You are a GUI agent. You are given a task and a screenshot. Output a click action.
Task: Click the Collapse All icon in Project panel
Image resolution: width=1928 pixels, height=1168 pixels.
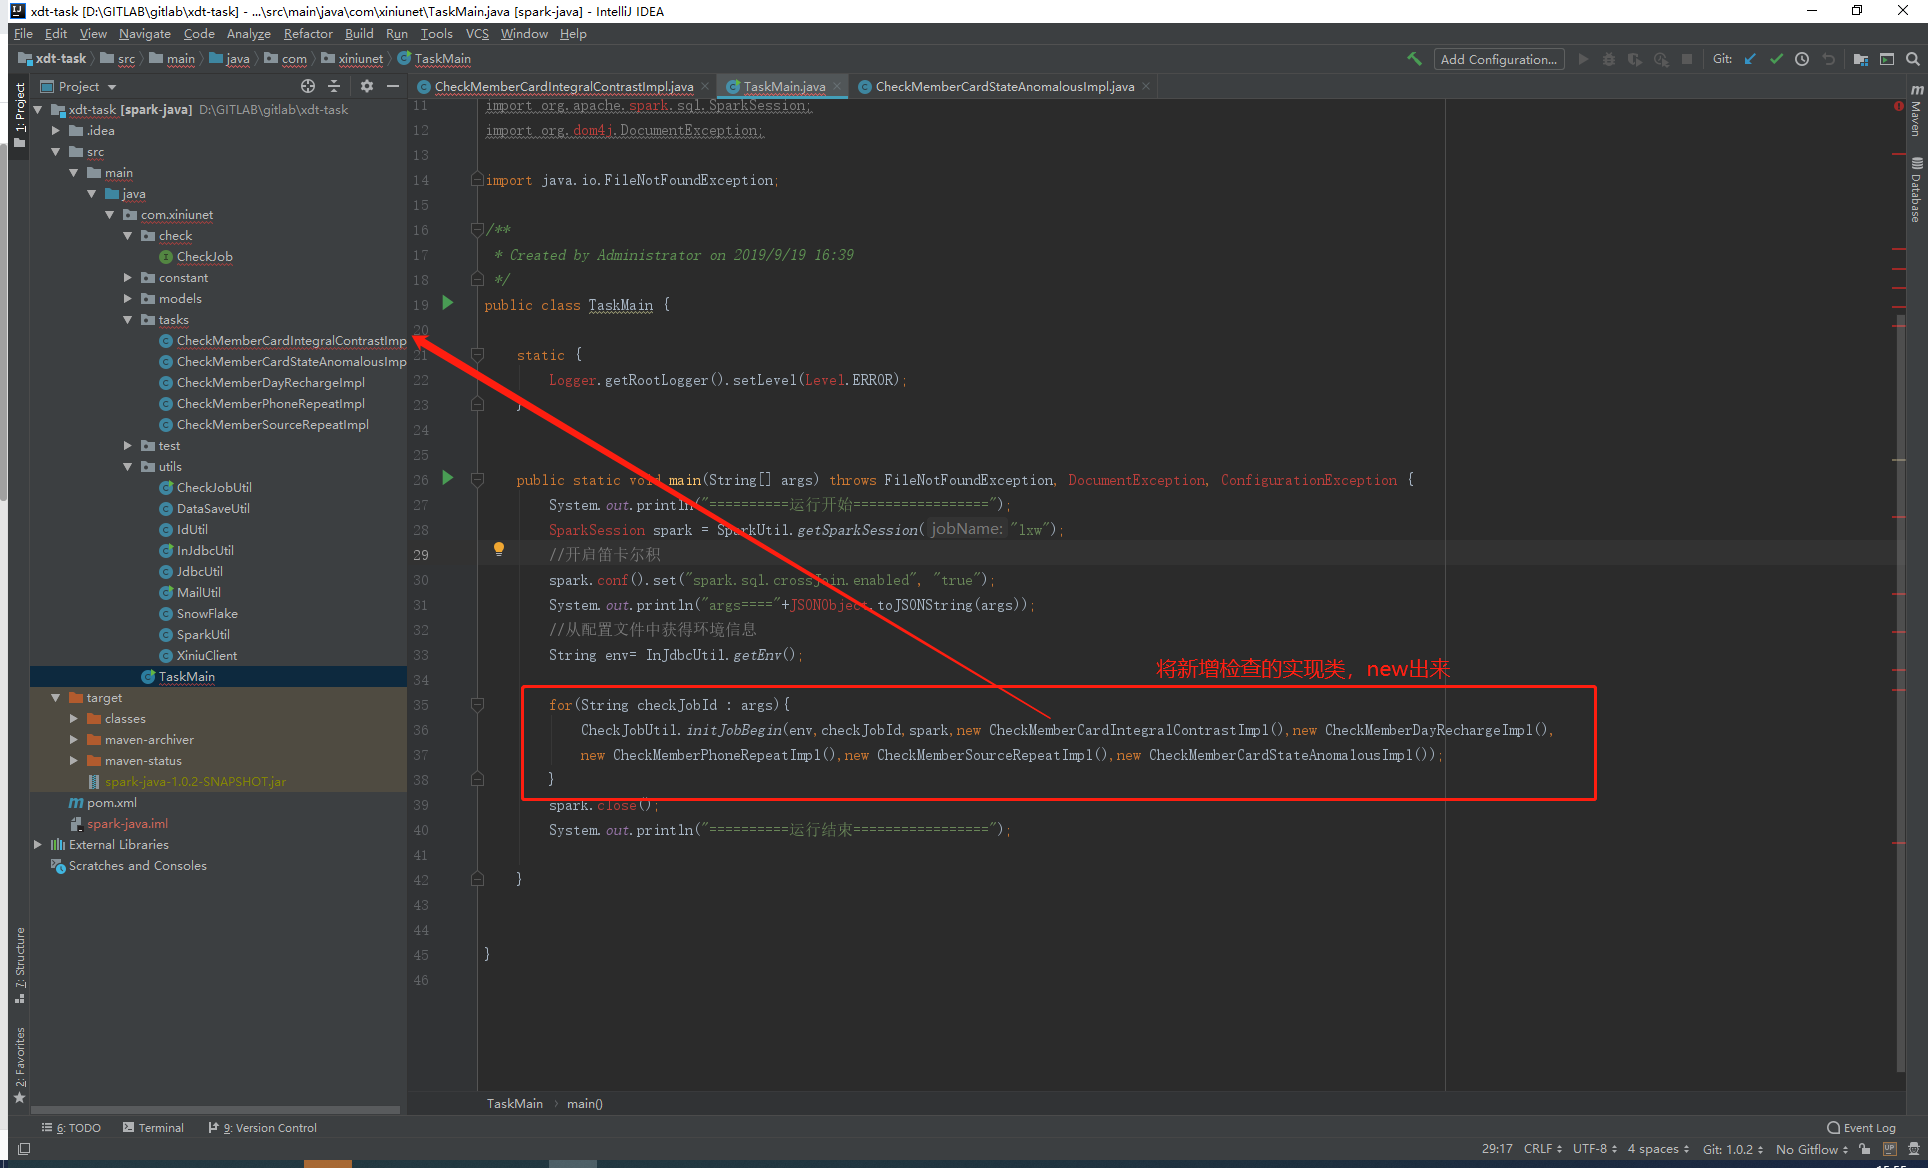point(334,86)
